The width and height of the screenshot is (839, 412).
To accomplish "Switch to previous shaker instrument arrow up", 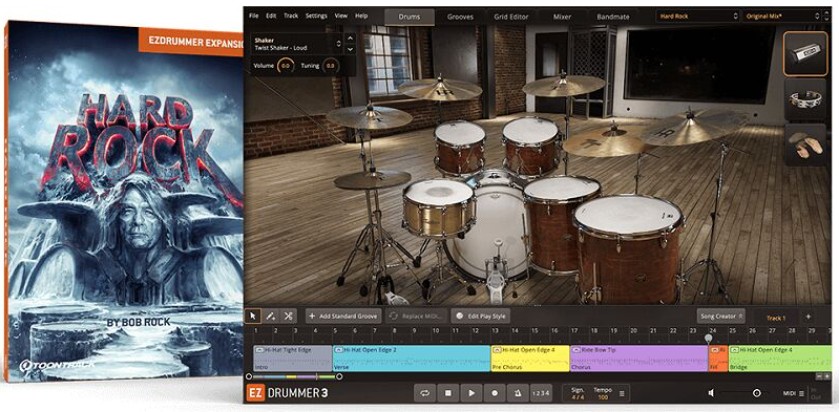I will click(x=350, y=37).
